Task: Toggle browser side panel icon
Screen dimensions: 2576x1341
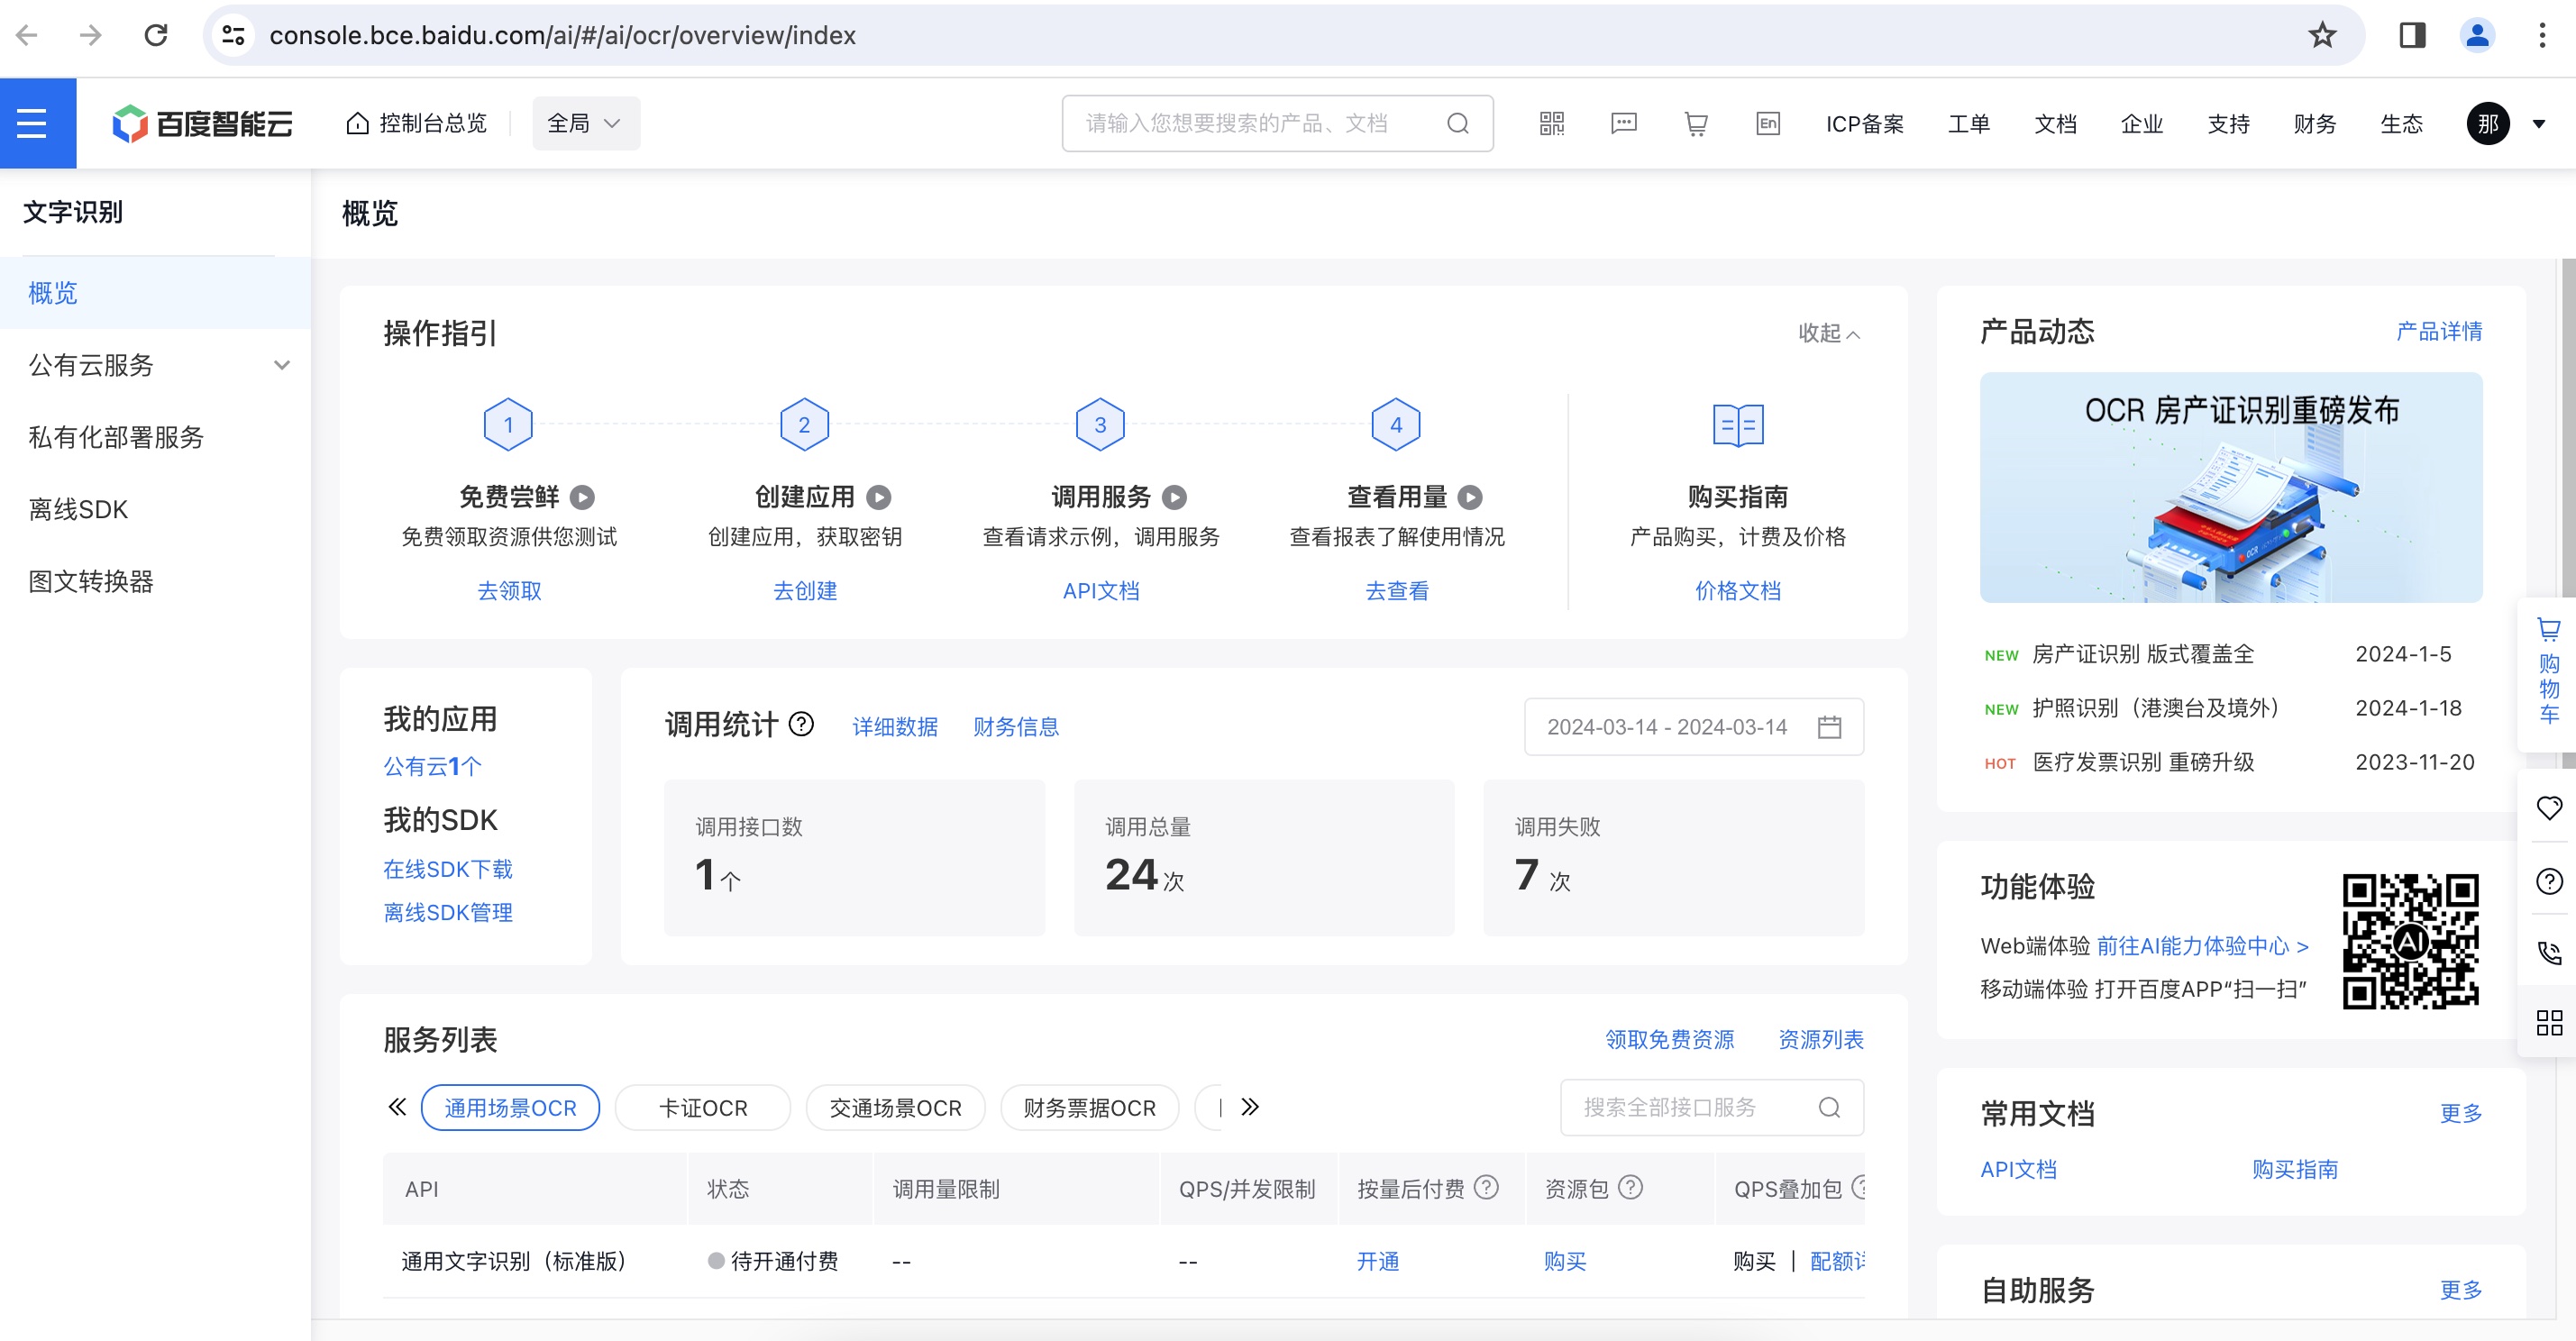Action: [x=2412, y=35]
